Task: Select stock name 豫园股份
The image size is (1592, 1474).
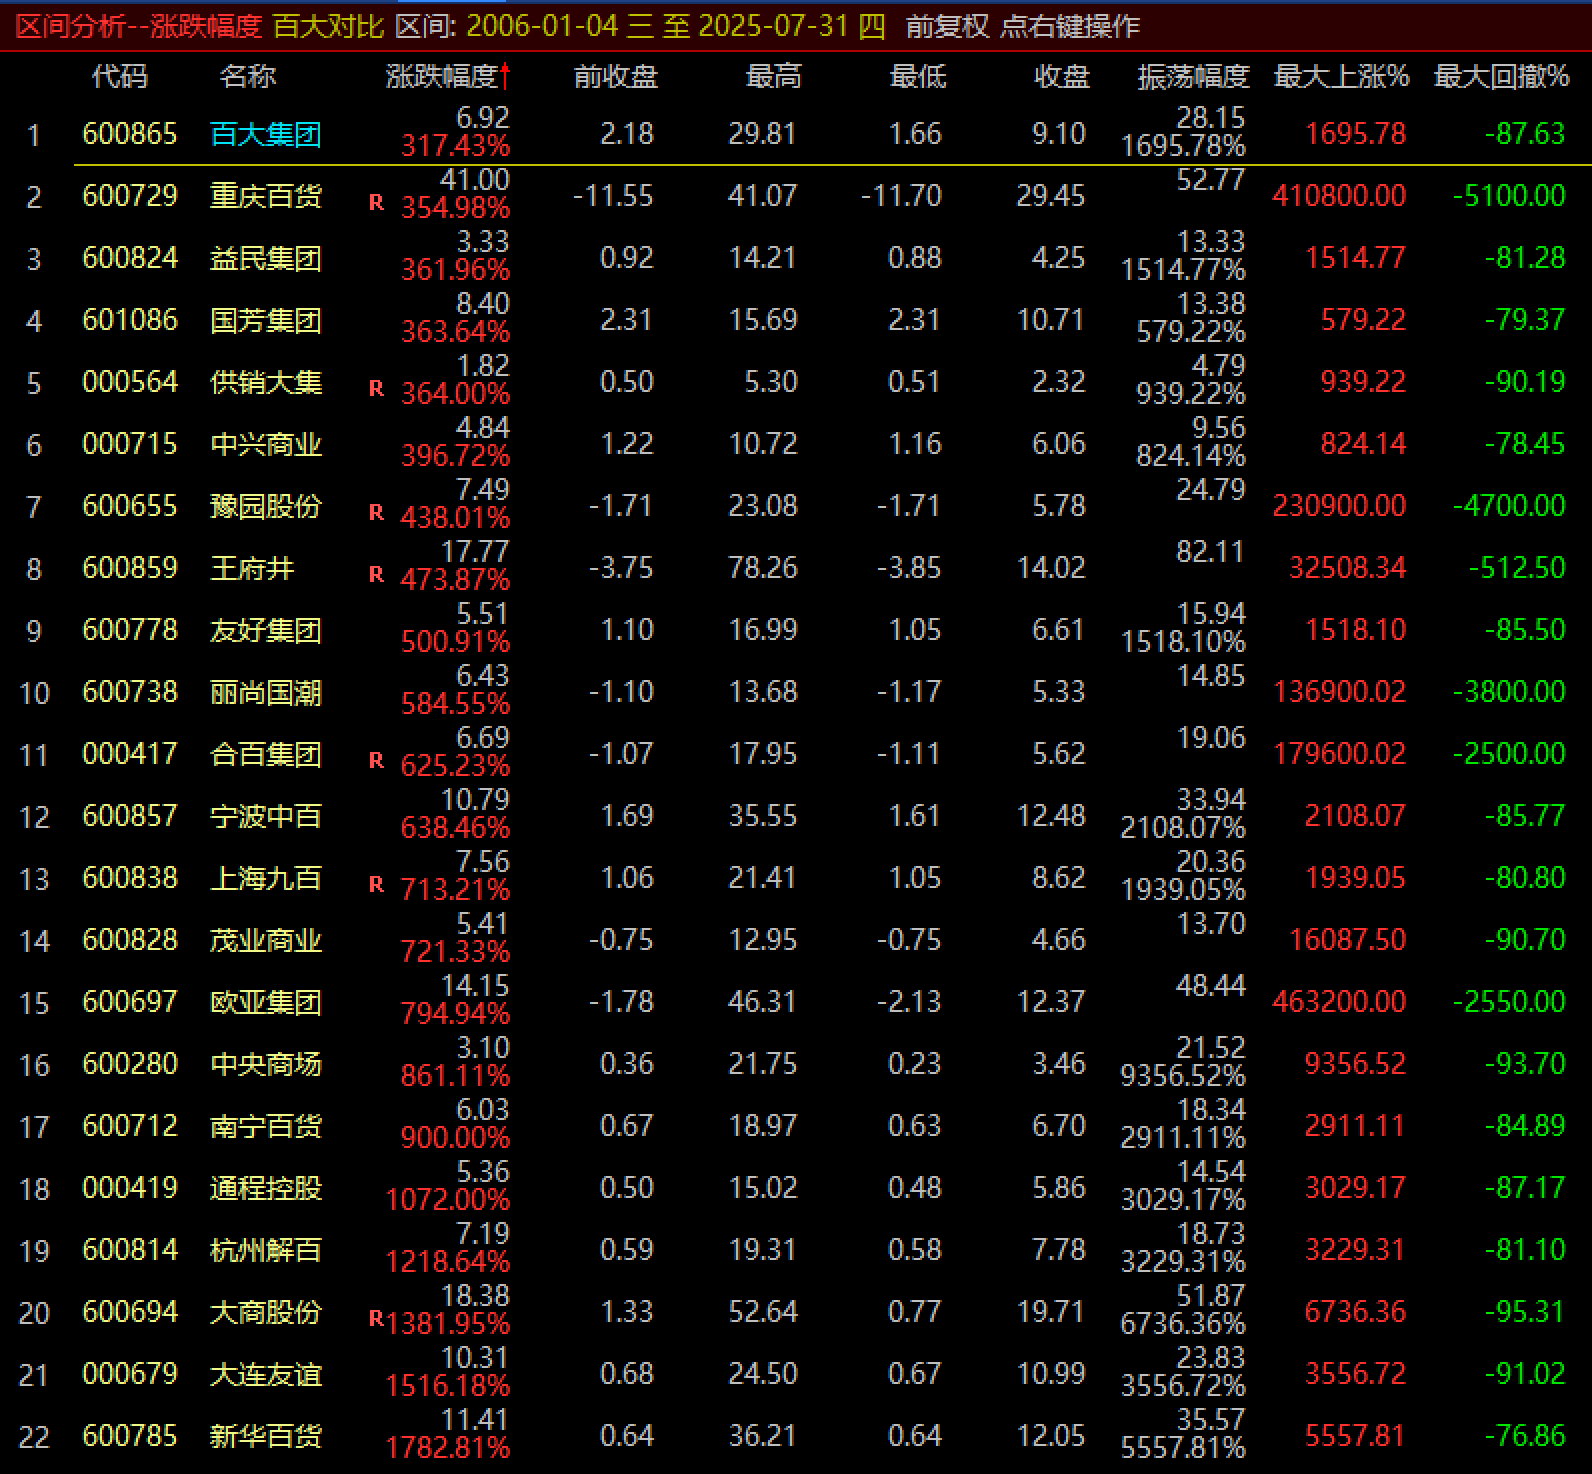Action: (266, 506)
